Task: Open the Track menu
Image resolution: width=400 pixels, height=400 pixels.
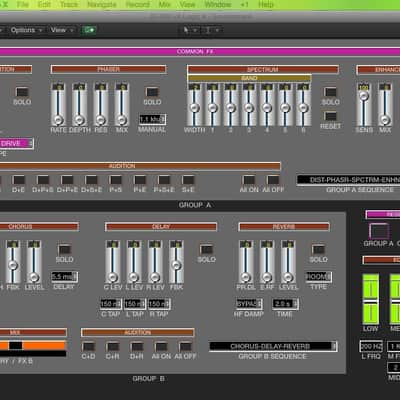Action: pyautogui.click(x=69, y=5)
